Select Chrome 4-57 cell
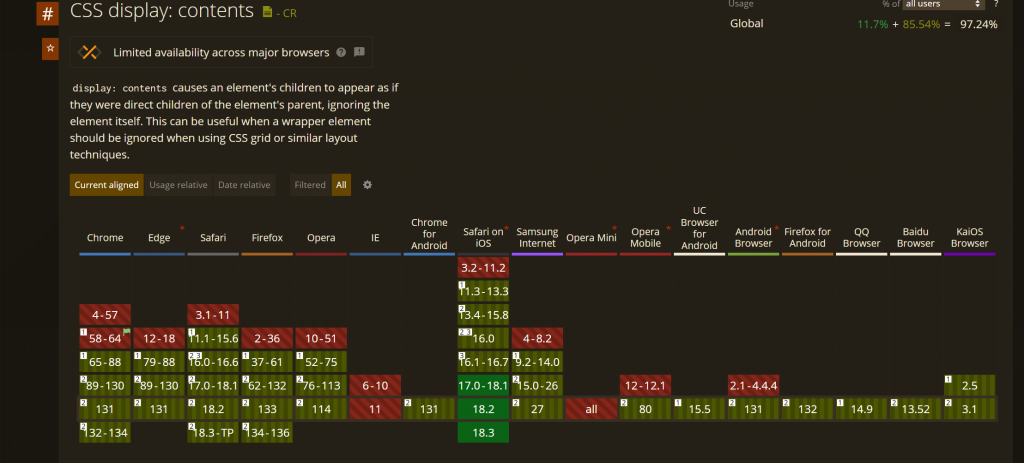Image resolution: width=1024 pixels, height=463 pixels. coord(105,315)
